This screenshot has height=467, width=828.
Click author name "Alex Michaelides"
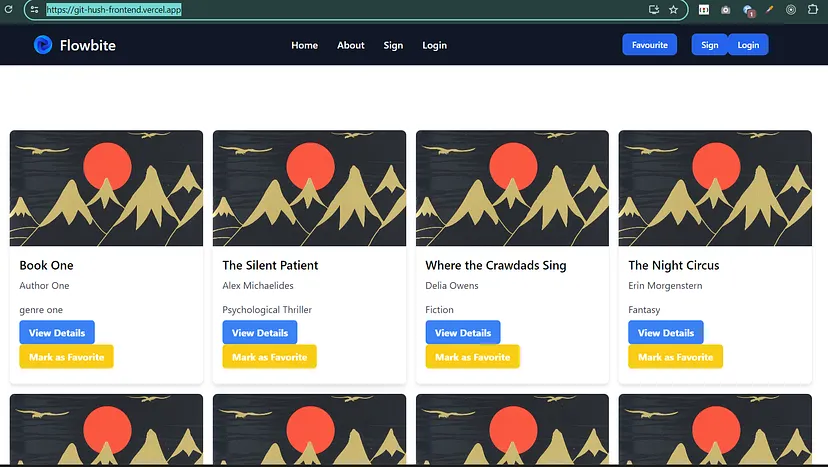point(258,286)
